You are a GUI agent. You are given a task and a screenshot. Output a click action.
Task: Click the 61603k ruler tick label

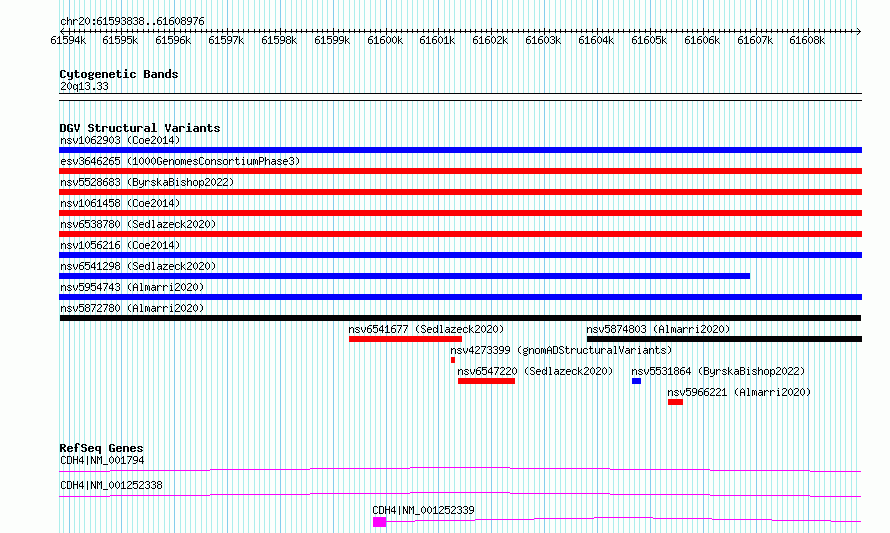(543, 40)
